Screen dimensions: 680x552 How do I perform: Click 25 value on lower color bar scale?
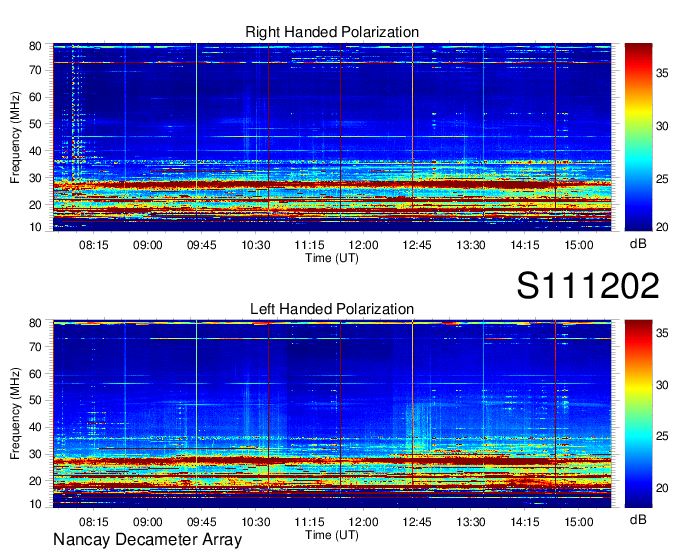coord(662,436)
